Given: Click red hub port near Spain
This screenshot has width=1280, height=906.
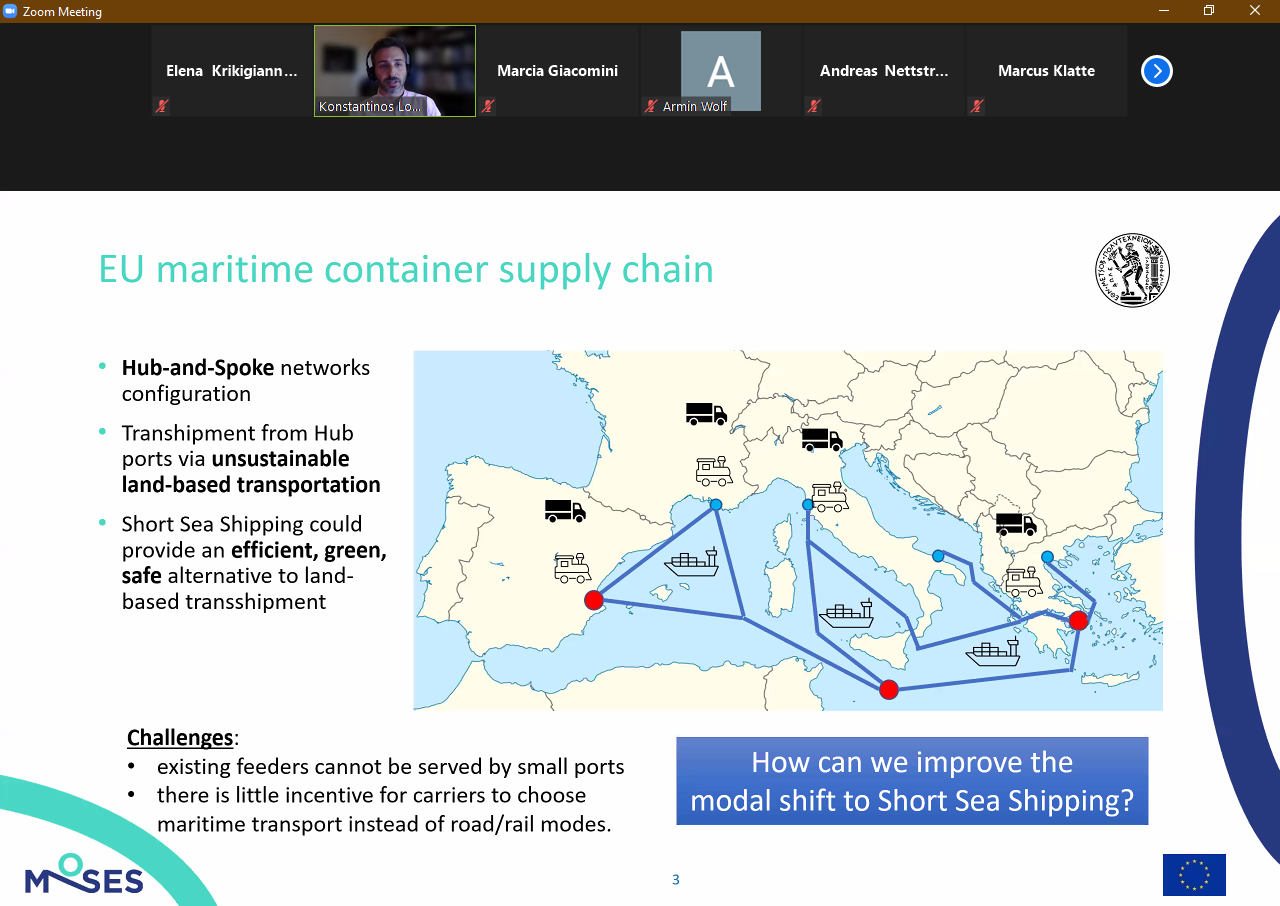Looking at the screenshot, I should pos(593,600).
